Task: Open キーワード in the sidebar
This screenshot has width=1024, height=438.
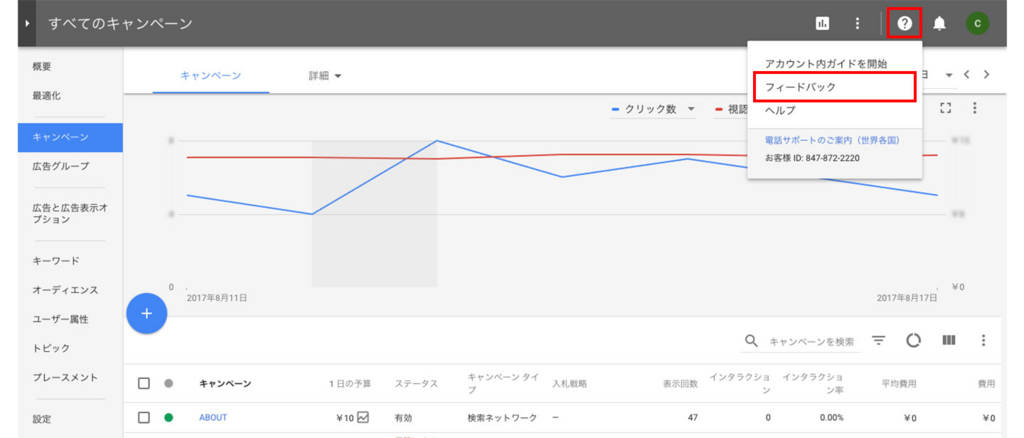Action: pyautogui.click(x=56, y=260)
